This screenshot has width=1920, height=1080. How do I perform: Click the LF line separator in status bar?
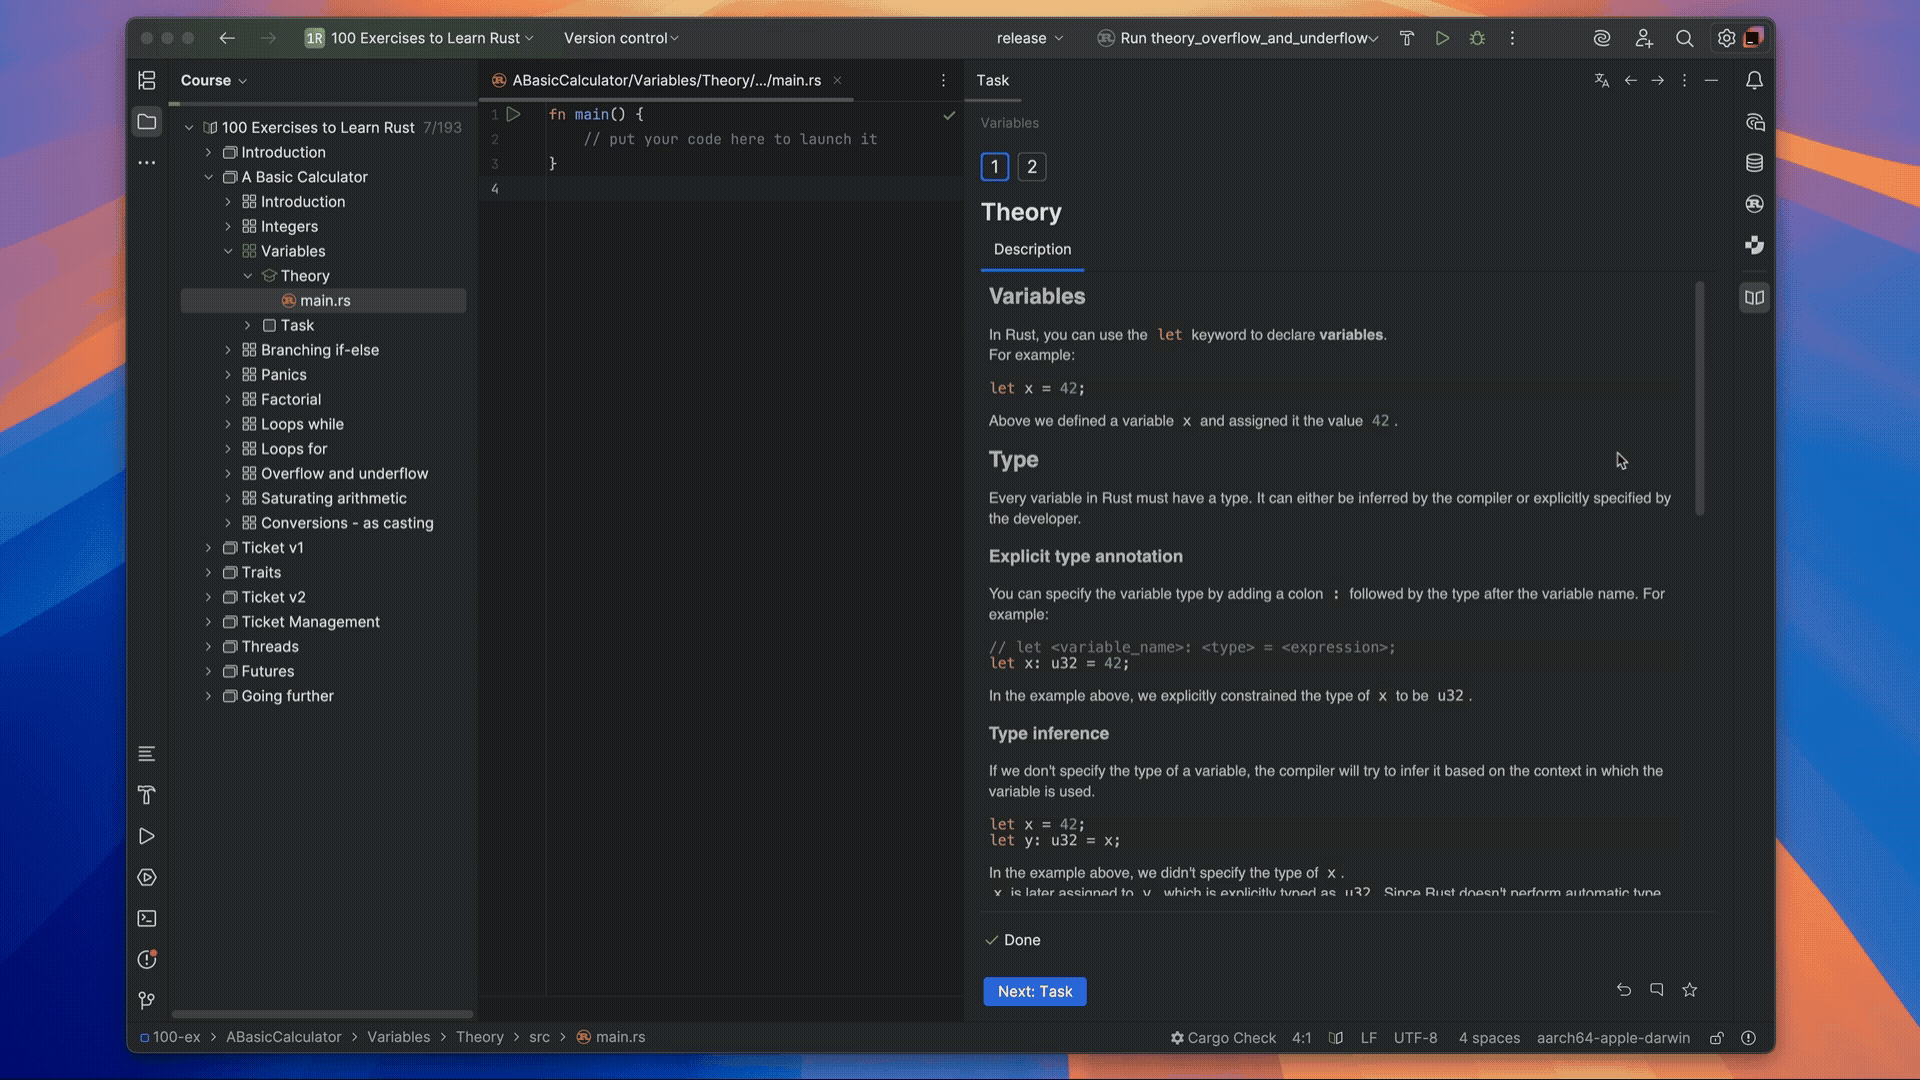(x=1369, y=1038)
